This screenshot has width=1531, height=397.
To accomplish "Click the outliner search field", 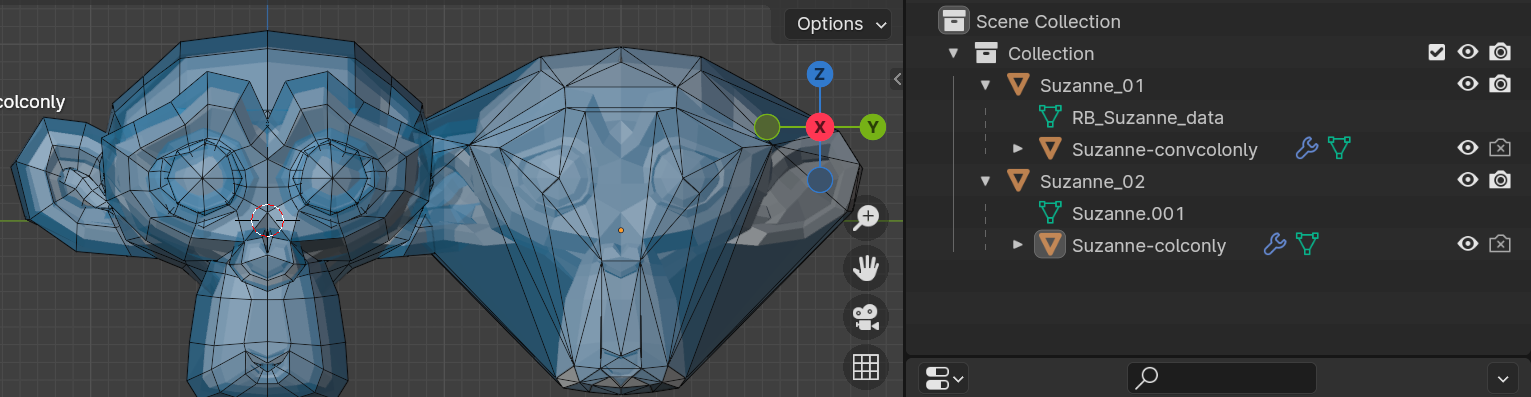I will (1222, 378).
